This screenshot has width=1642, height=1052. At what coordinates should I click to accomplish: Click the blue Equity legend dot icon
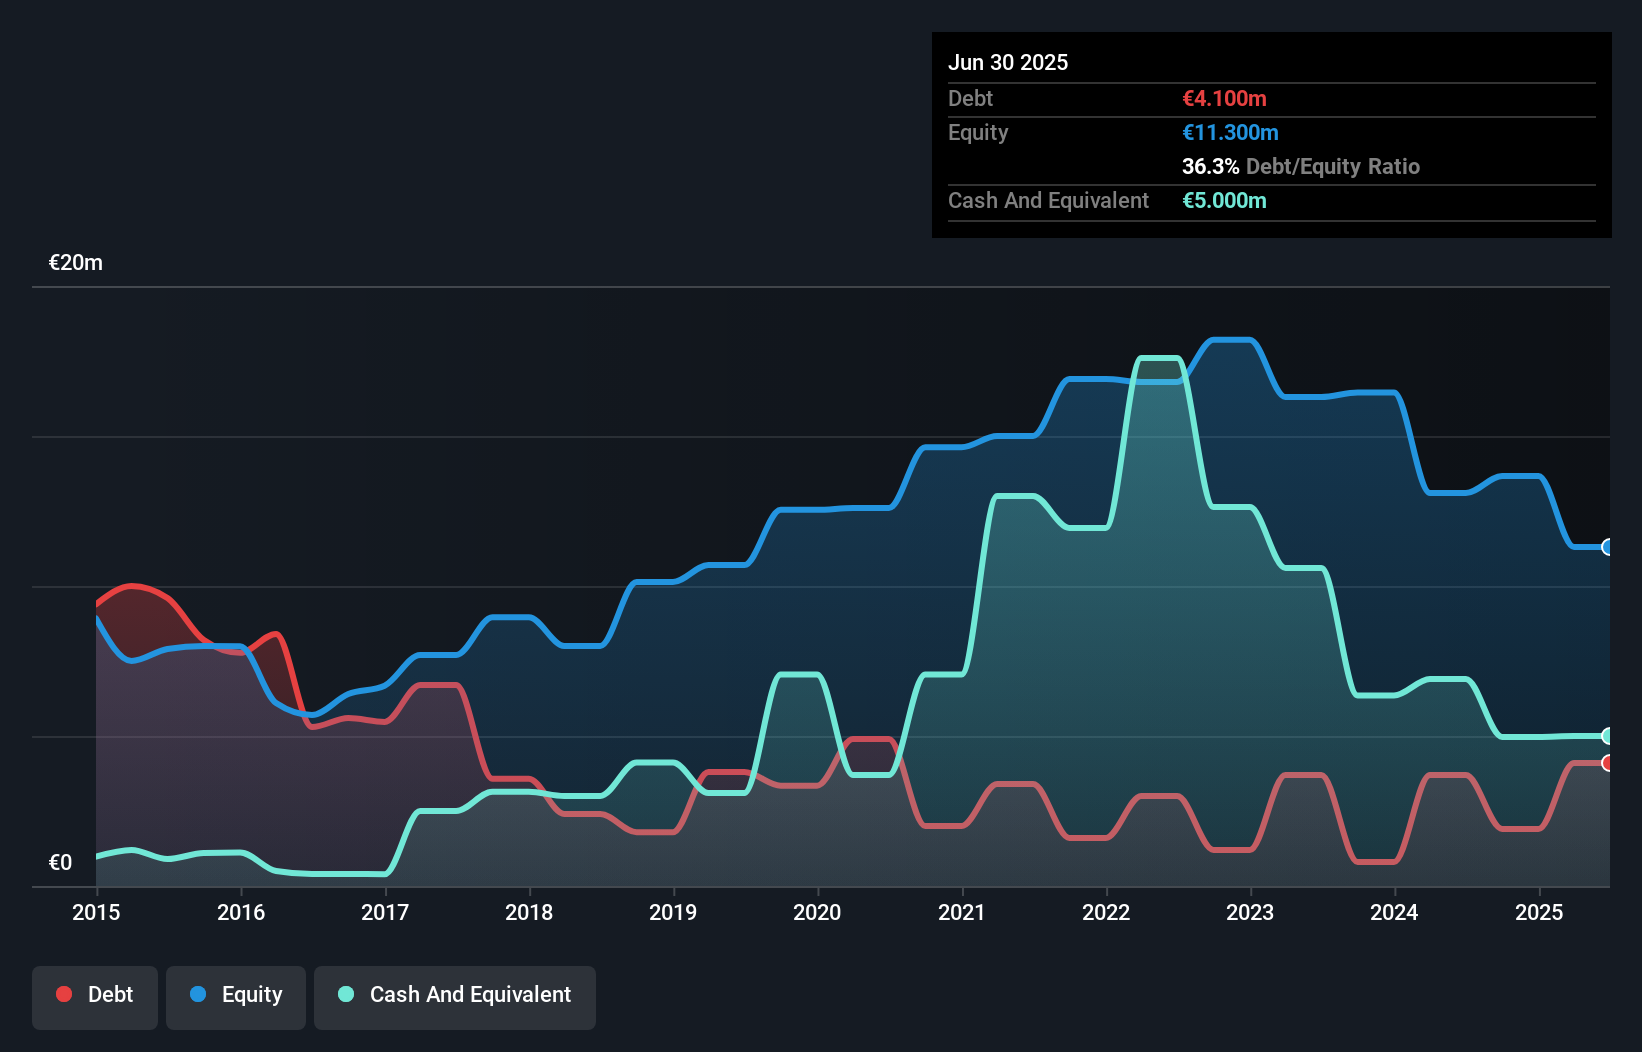[x=199, y=994]
